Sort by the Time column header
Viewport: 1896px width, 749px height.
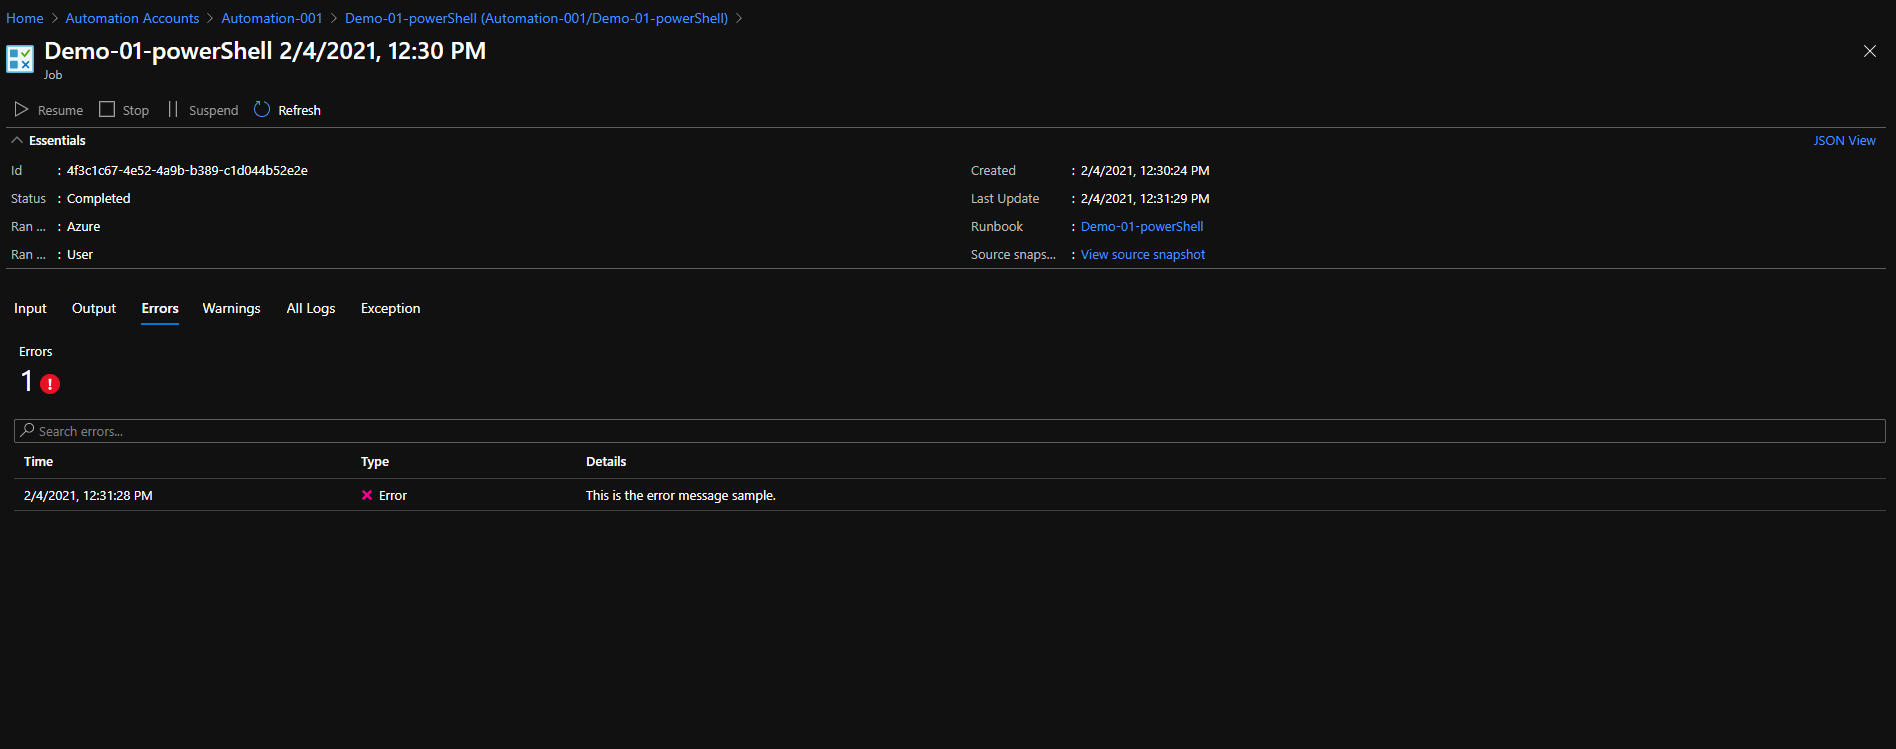(38, 461)
